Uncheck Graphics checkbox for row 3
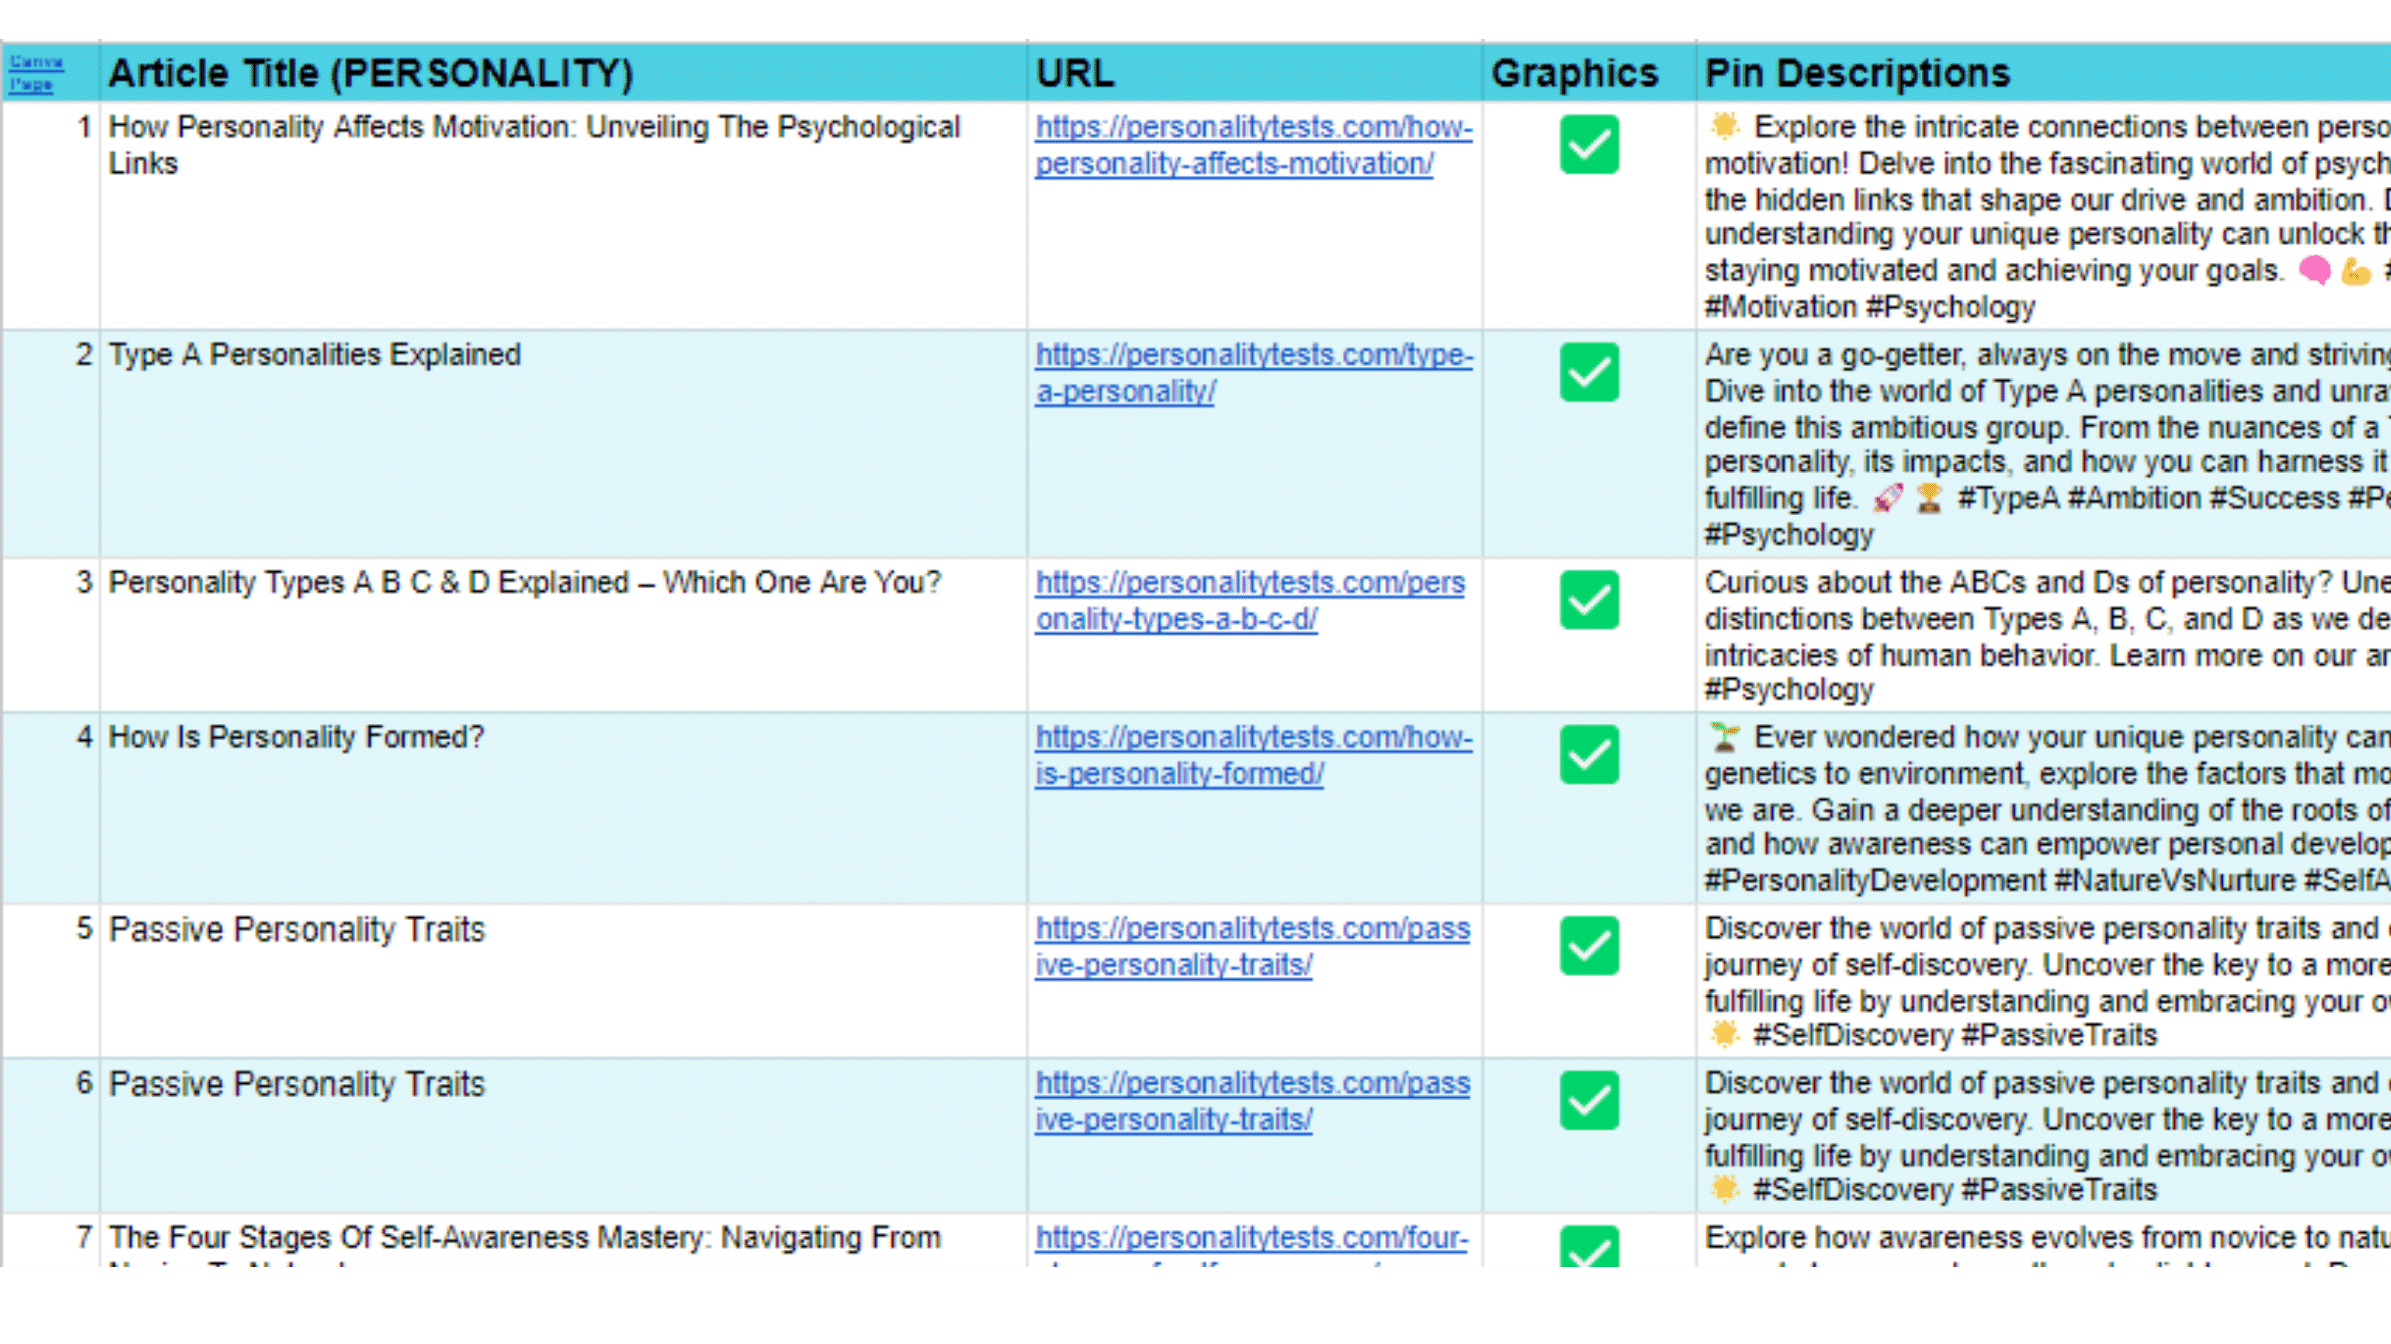The width and height of the screenshot is (2391, 1344). point(1588,600)
